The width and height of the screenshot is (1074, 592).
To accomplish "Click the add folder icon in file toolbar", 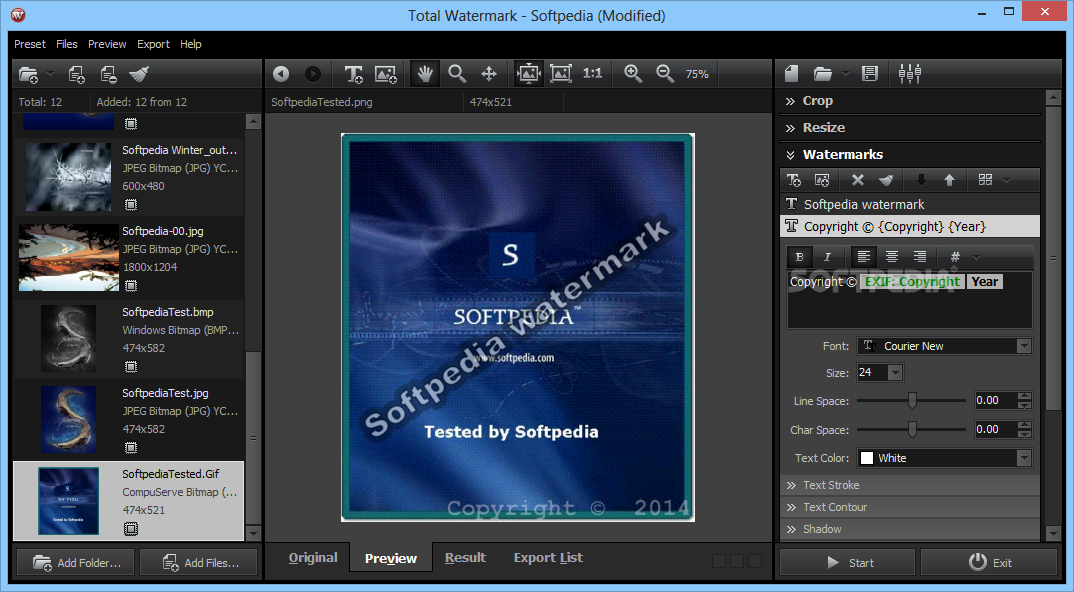I will point(29,74).
